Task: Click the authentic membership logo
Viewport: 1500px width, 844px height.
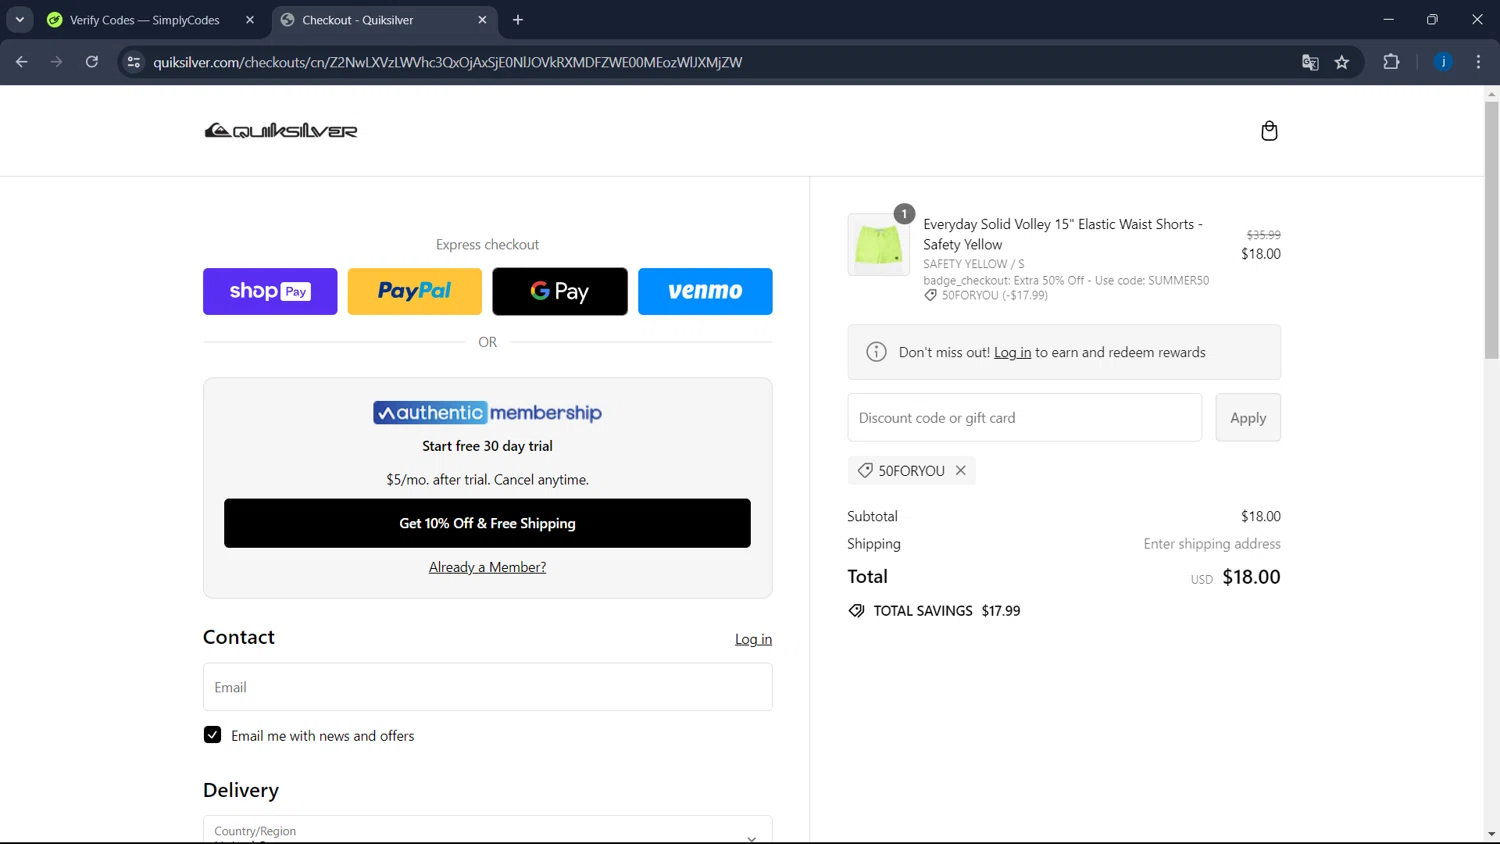Action: point(487,413)
